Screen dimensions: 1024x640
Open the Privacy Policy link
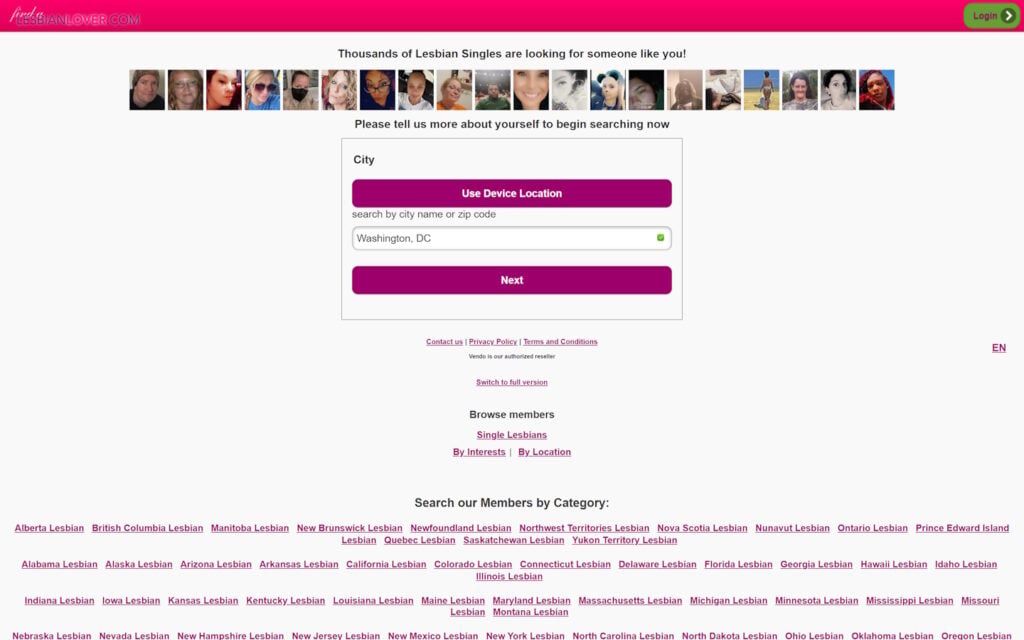click(492, 342)
